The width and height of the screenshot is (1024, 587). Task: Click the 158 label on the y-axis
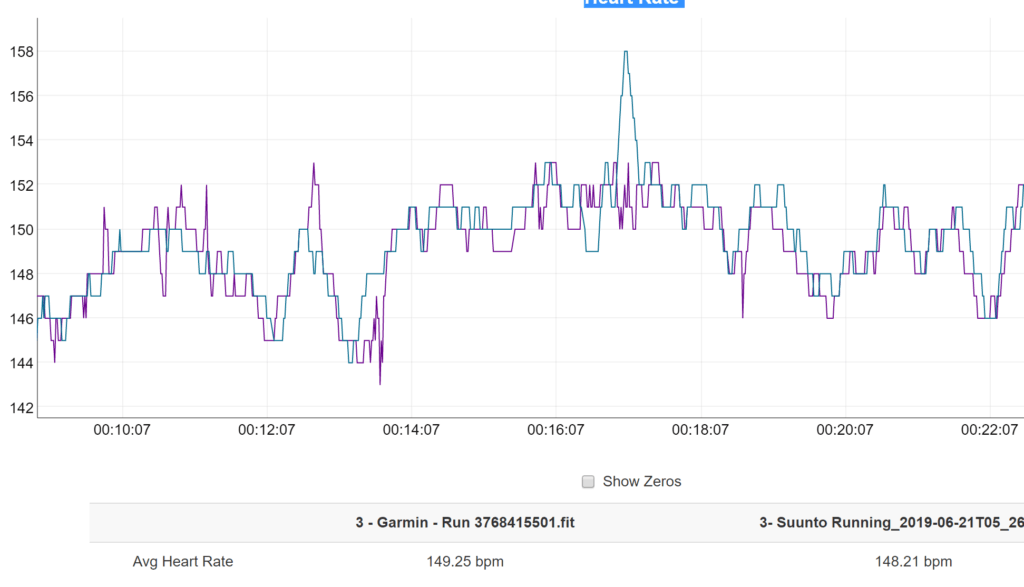(x=21, y=51)
